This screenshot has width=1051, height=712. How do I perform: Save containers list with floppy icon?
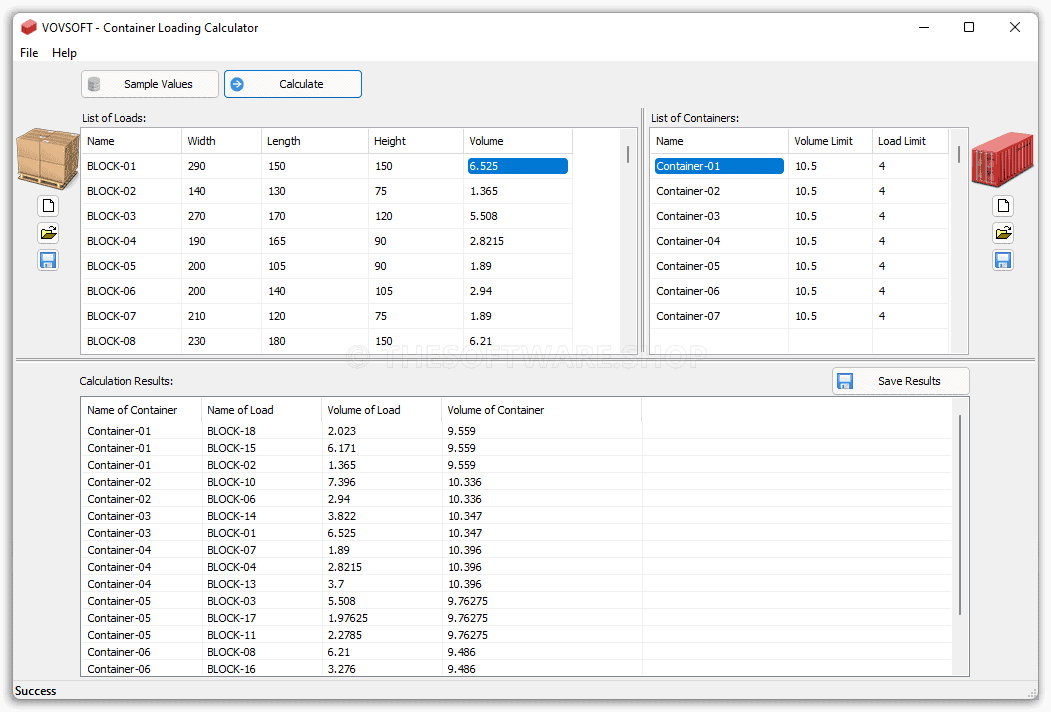pos(1003,260)
